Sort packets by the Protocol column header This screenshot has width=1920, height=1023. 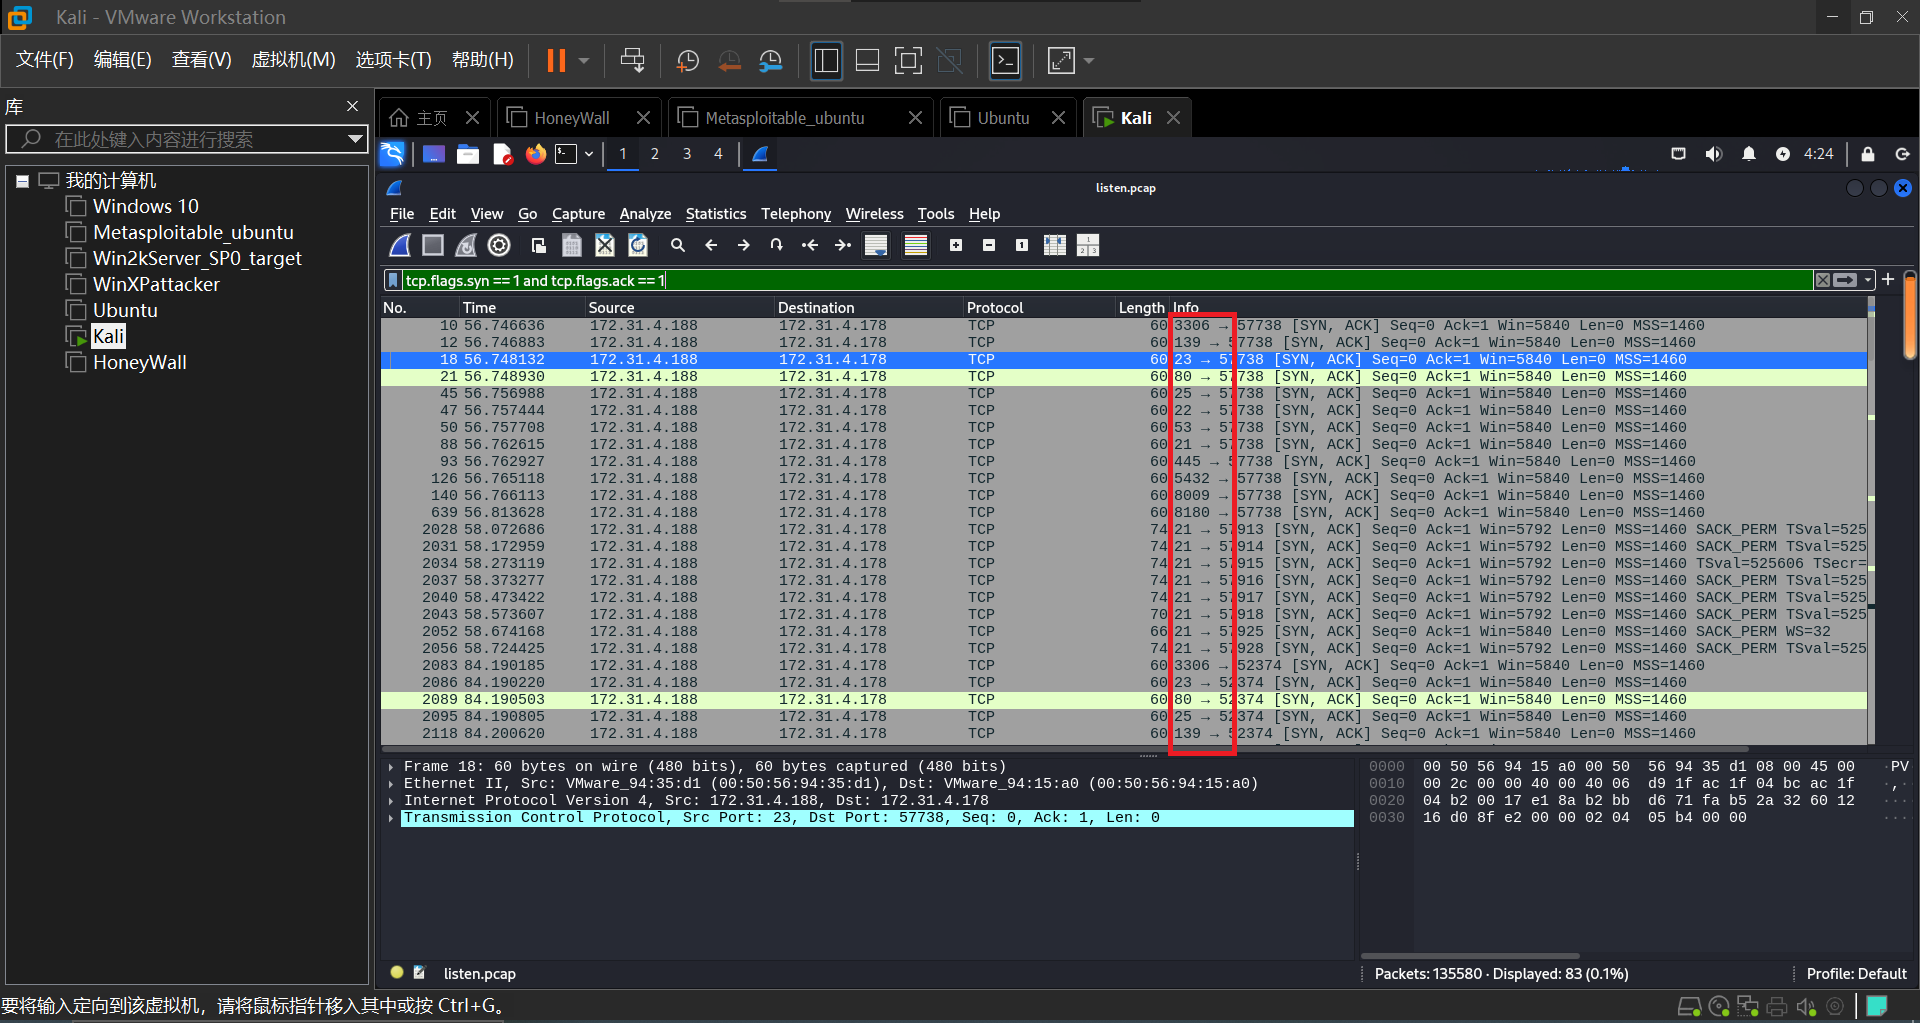[x=1039, y=308]
